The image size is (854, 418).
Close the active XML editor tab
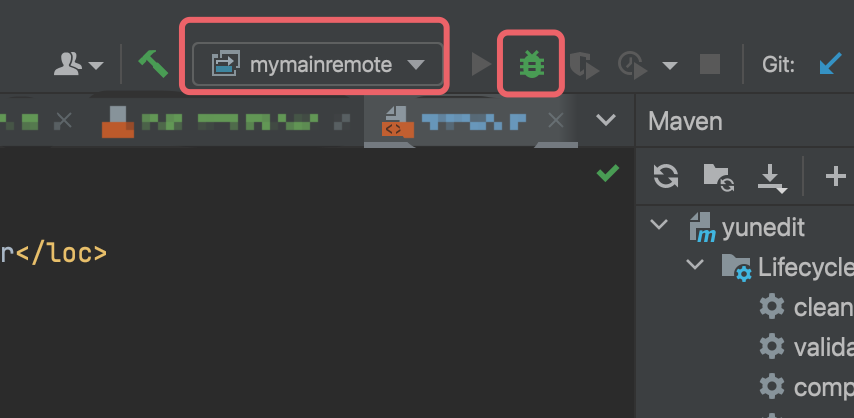pyautogui.click(x=556, y=120)
